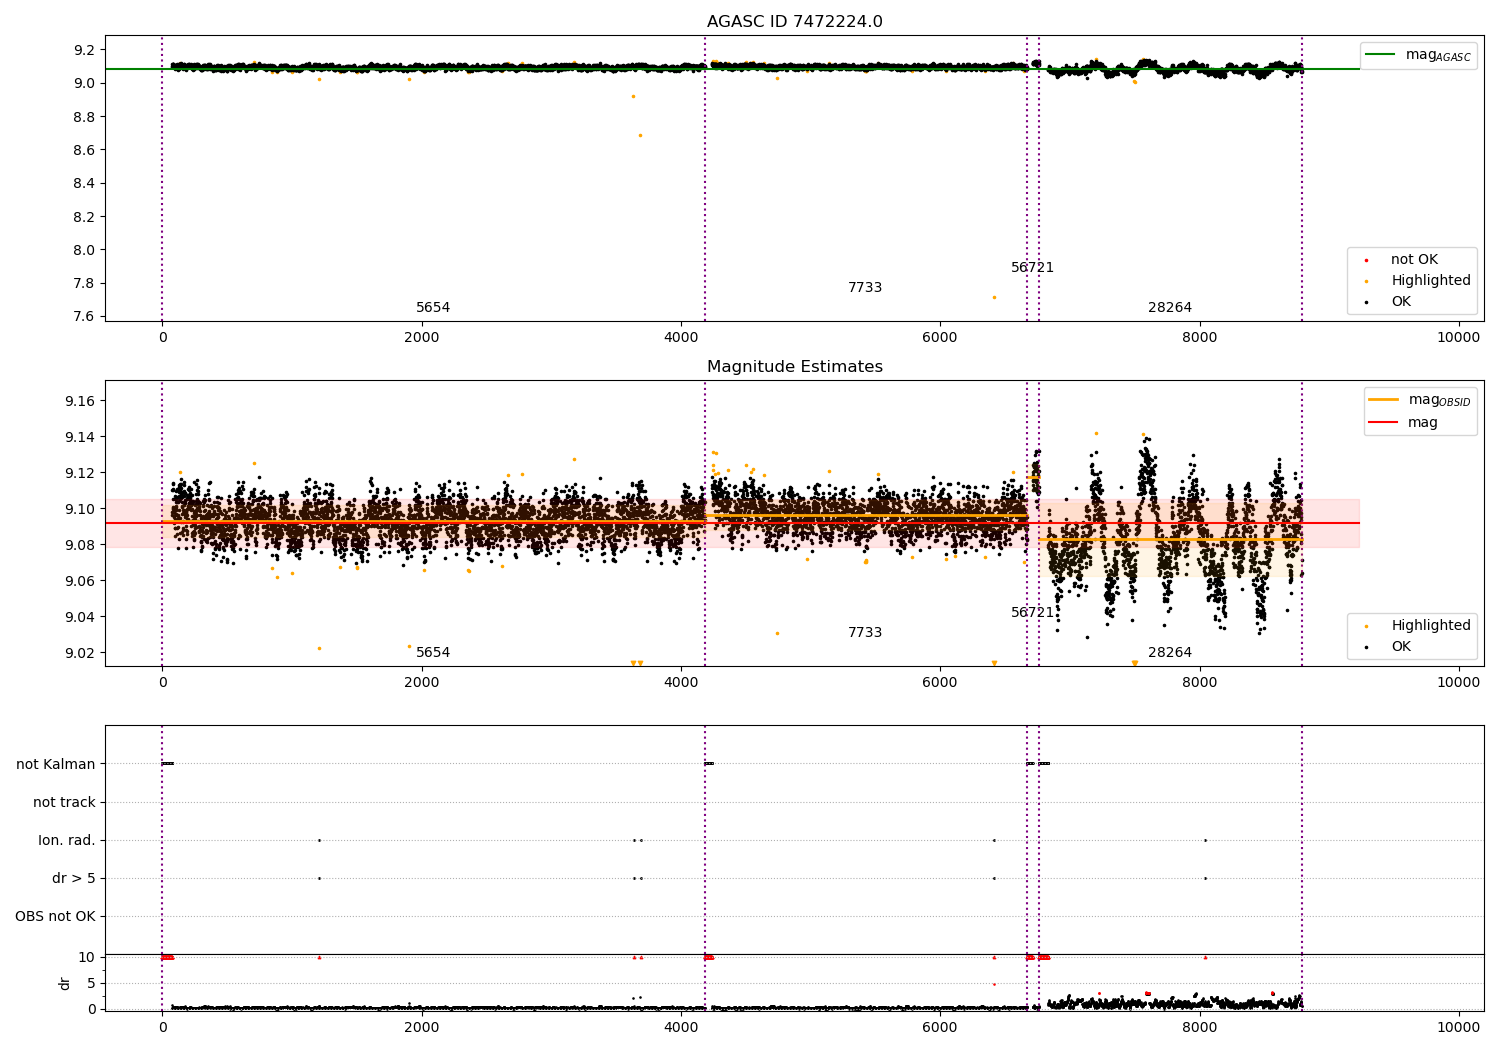Click the 9.16 tick on the middle plot y-axis
This screenshot has height=1050, width=1500.
(79, 401)
